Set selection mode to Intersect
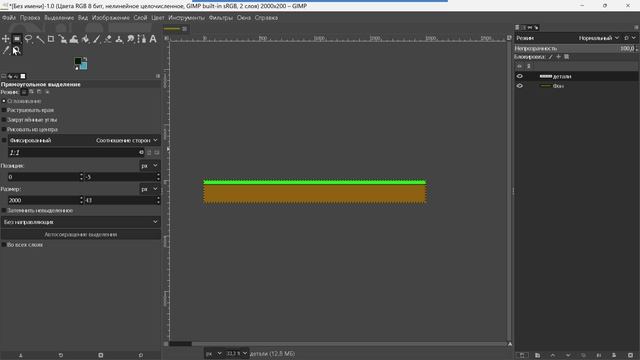This screenshot has height=360, width=640. coord(47,92)
